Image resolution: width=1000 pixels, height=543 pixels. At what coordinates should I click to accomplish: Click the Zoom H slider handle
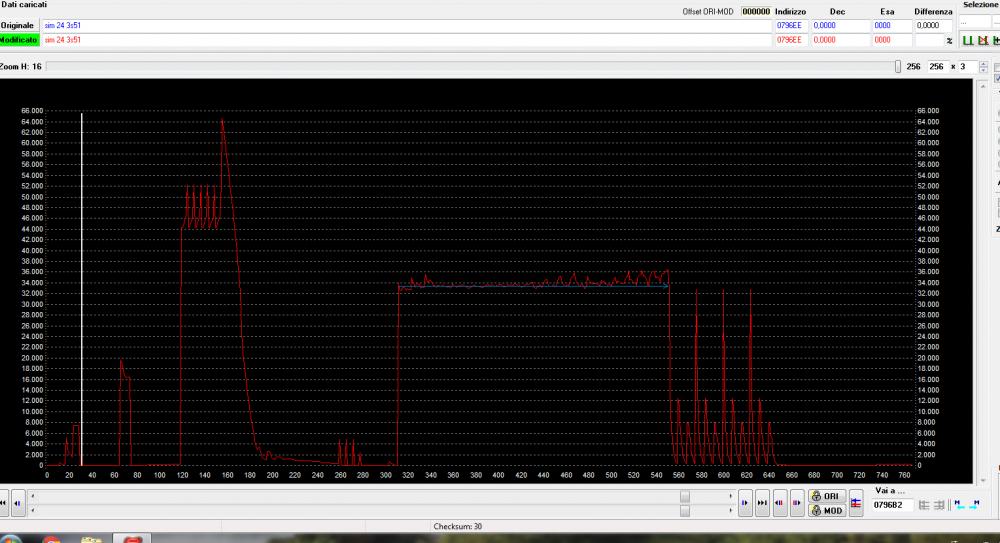[x=898, y=66]
